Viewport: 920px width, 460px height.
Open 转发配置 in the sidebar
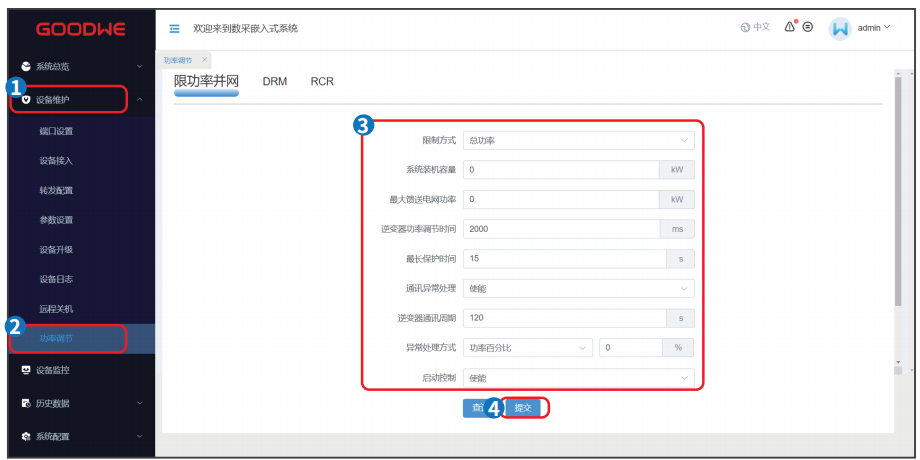[x=56, y=191]
